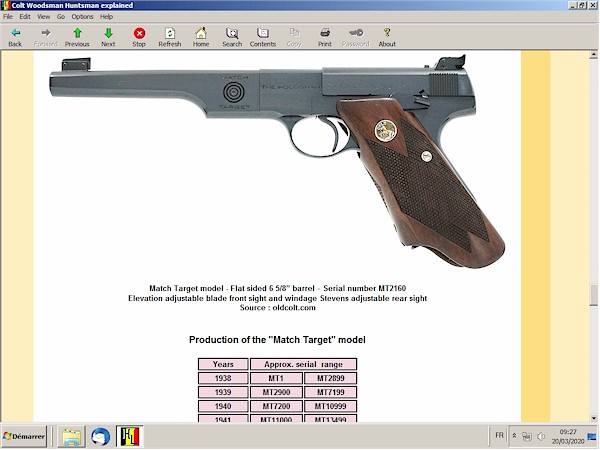
Task: Click the "Approx. serial range" header
Action: (x=303, y=364)
